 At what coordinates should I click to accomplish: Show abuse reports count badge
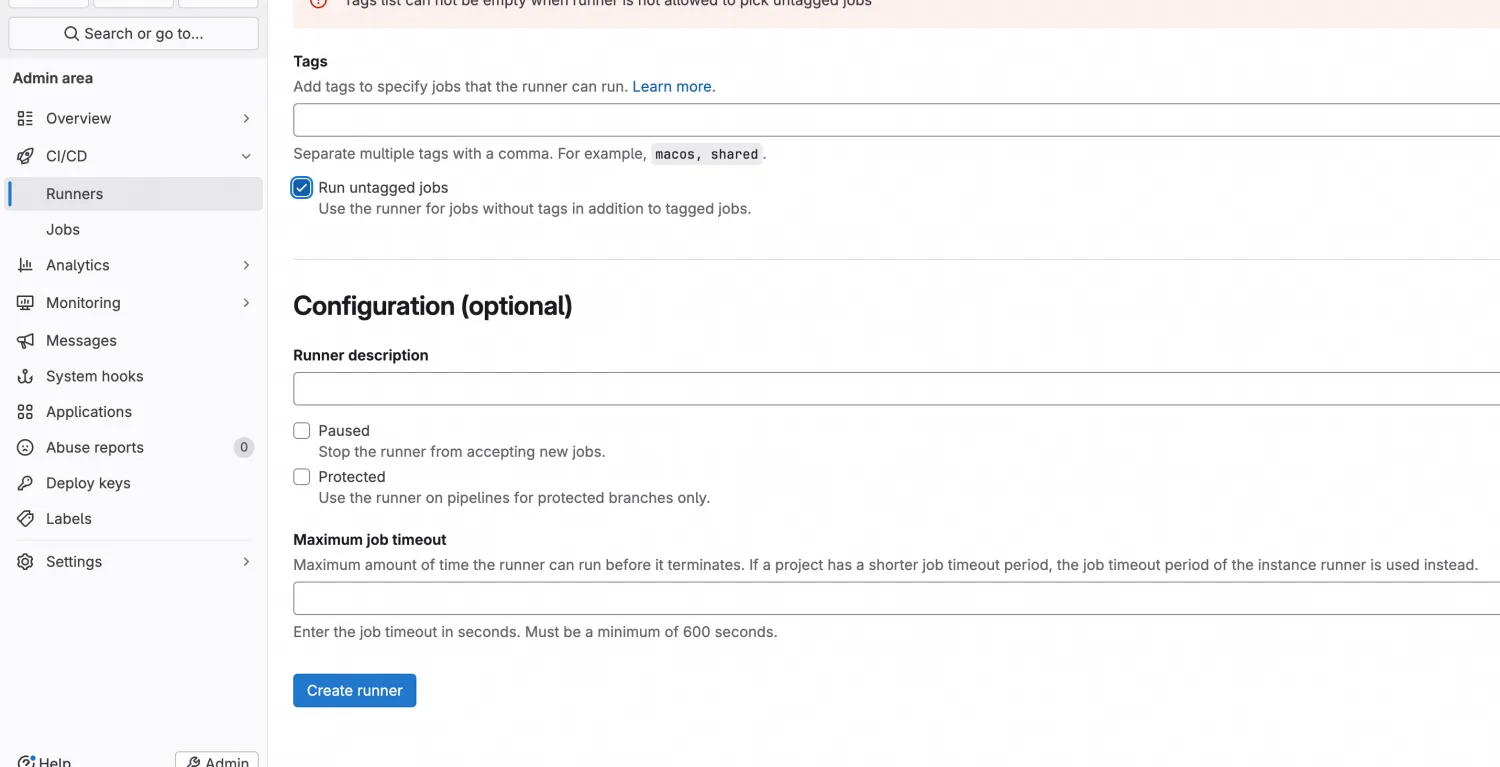click(x=243, y=447)
